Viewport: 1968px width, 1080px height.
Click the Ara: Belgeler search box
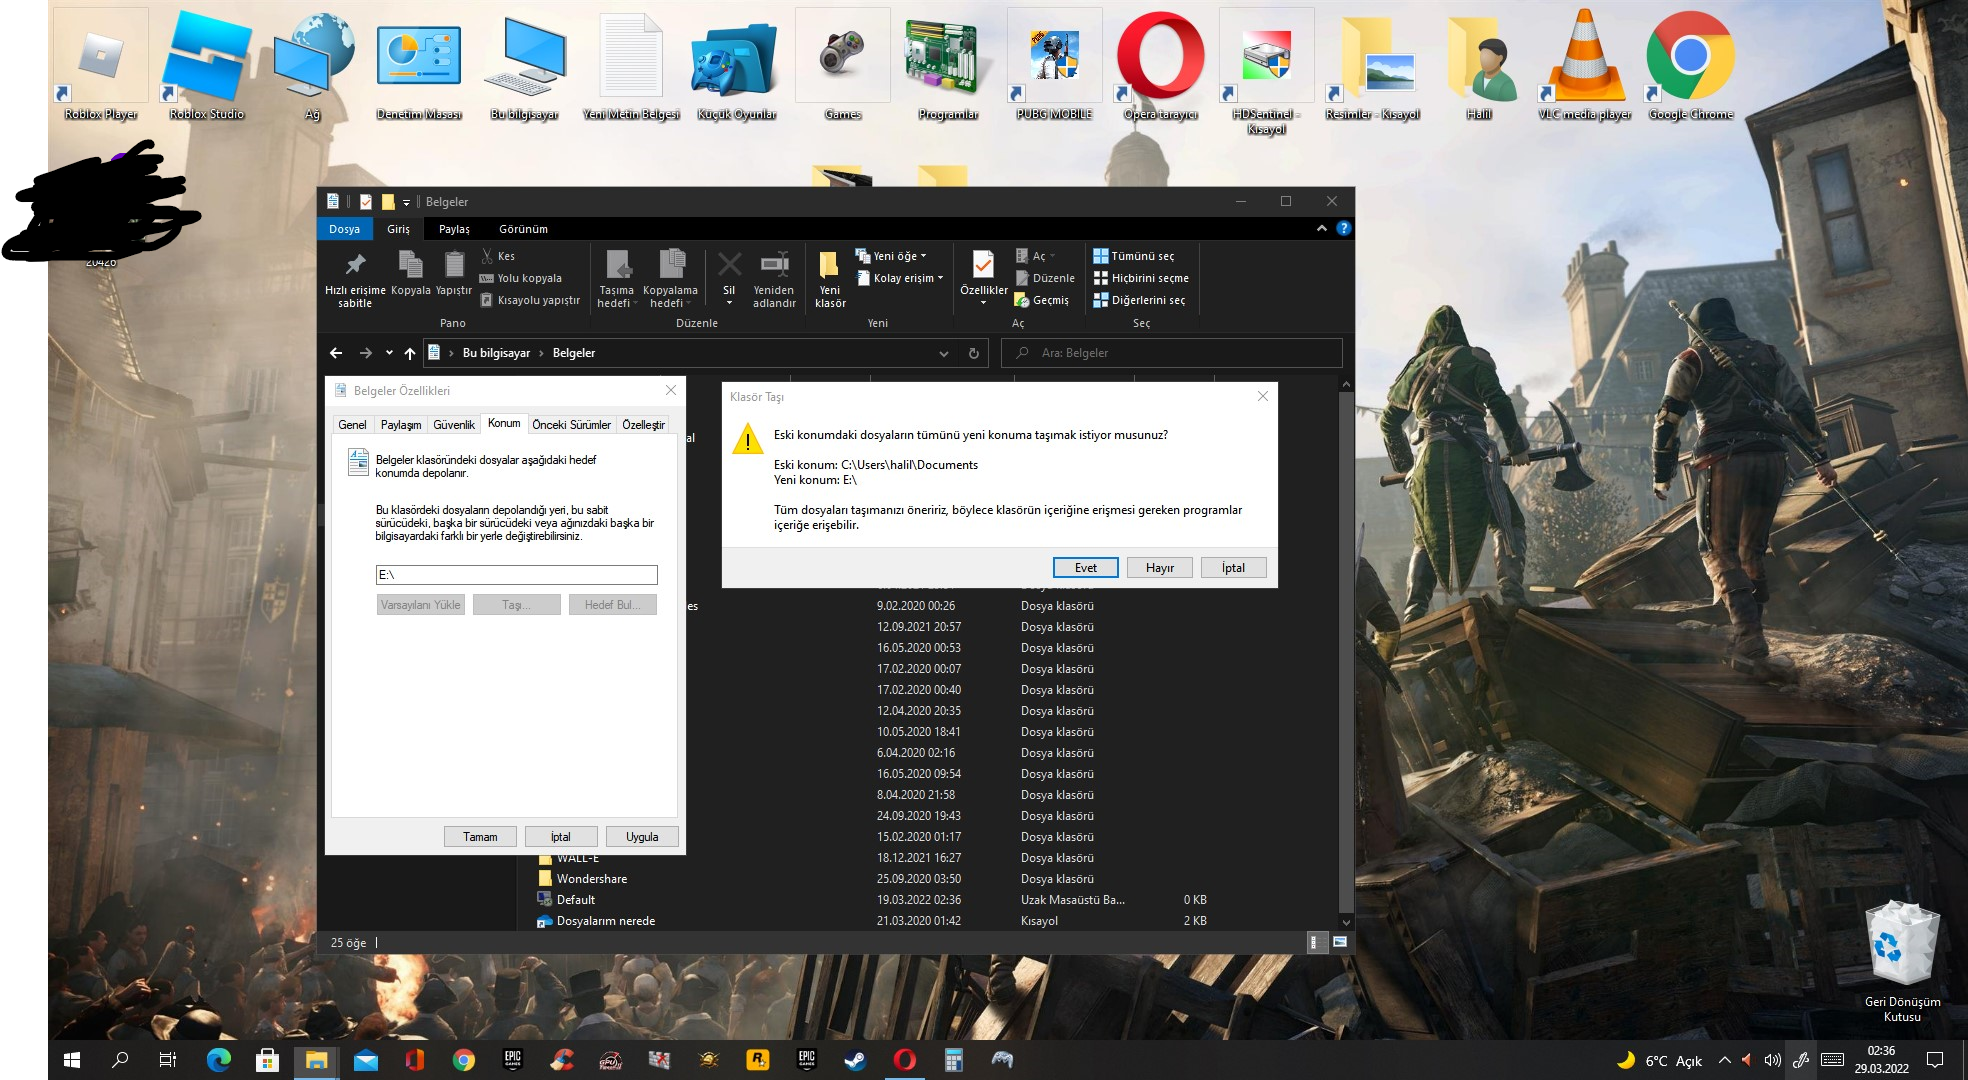click(1172, 353)
